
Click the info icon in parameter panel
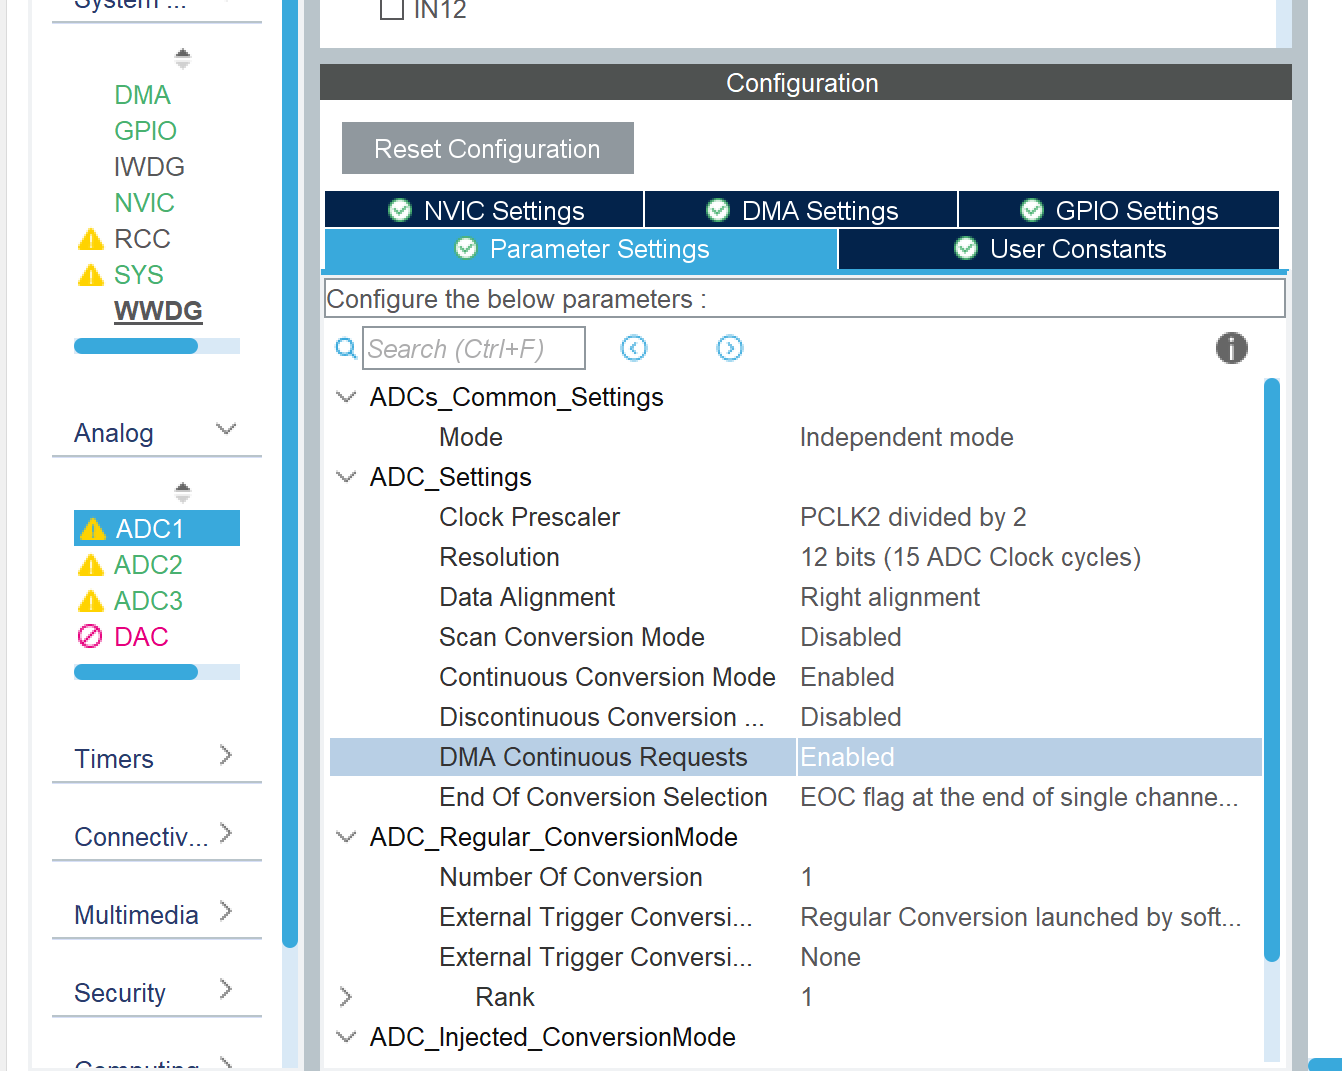[1231, 348]
